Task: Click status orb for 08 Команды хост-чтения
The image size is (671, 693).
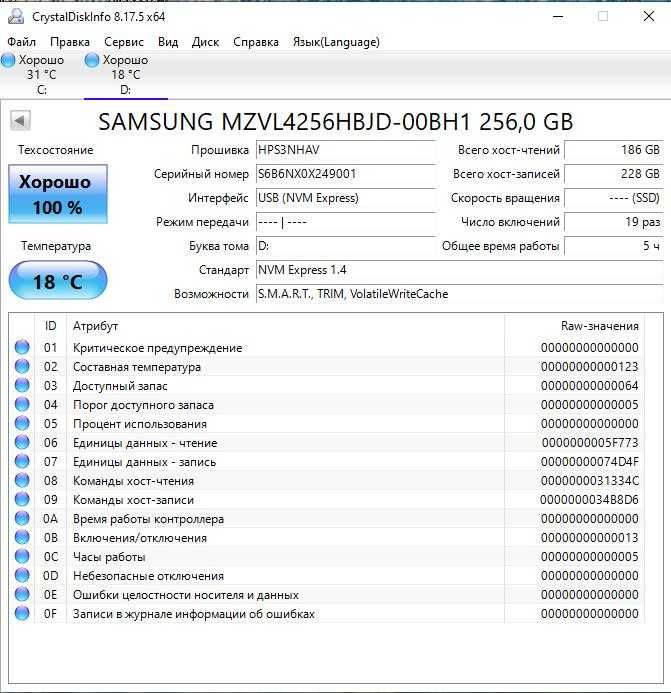Action: tap(22, 480)
